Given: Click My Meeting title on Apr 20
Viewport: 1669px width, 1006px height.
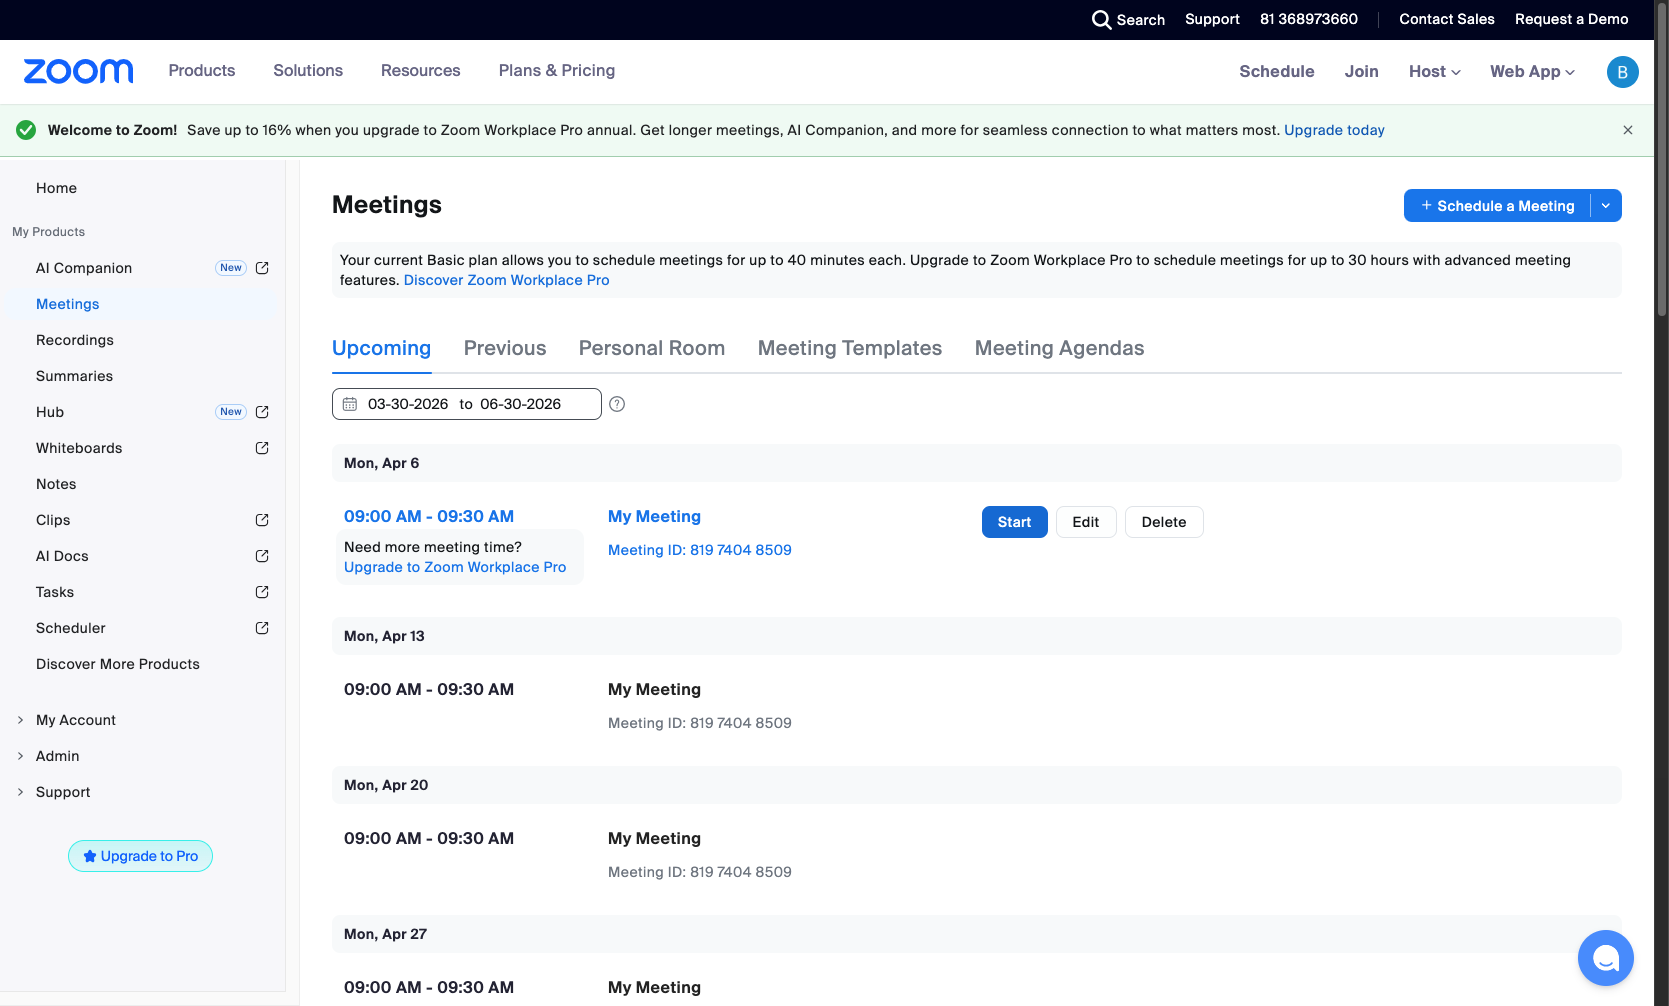Looking at the screenshot, I should [654, 839].
